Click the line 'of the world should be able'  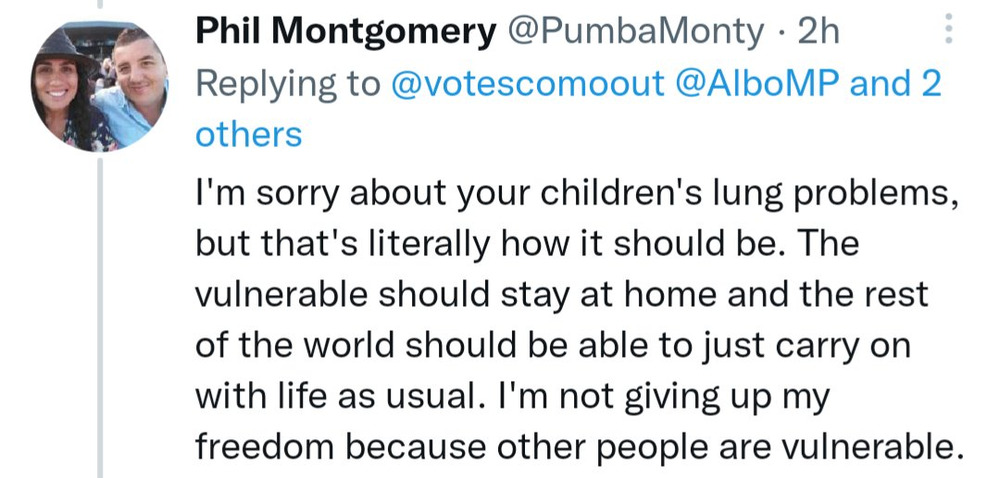tap(553, 347)
